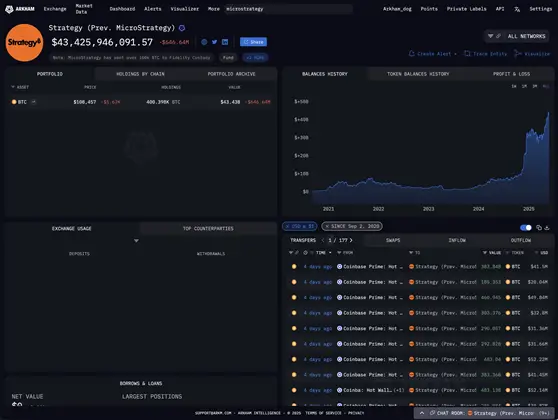558x420 pixels.
Task: Open the Twitter profile icon
Action: (214, 42)
